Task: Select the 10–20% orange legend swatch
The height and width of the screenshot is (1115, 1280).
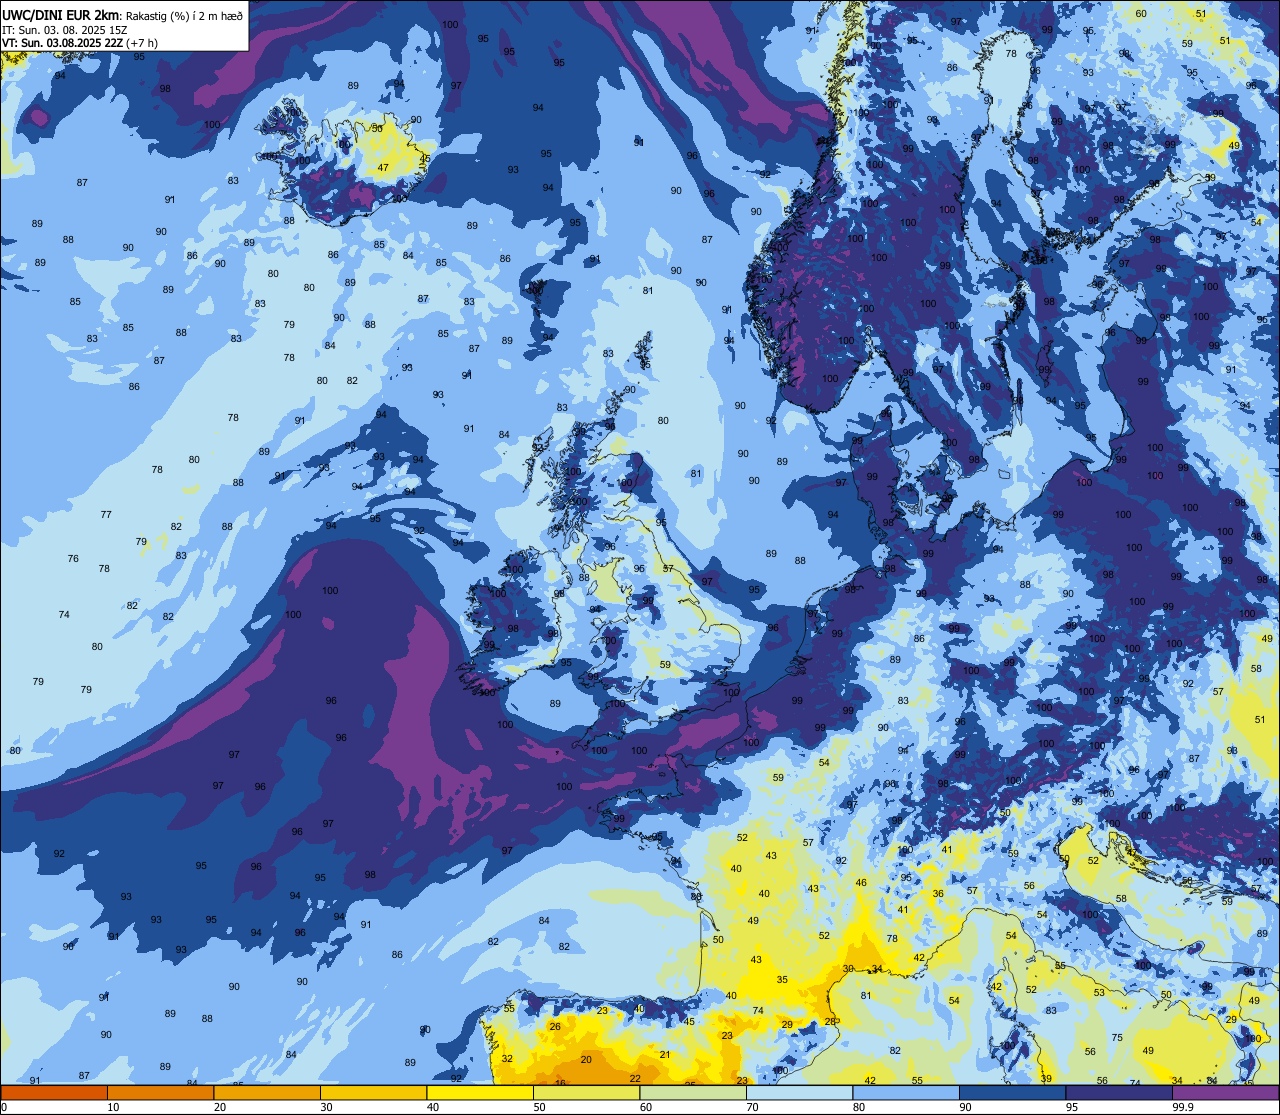Action: tap(160, 1092)
